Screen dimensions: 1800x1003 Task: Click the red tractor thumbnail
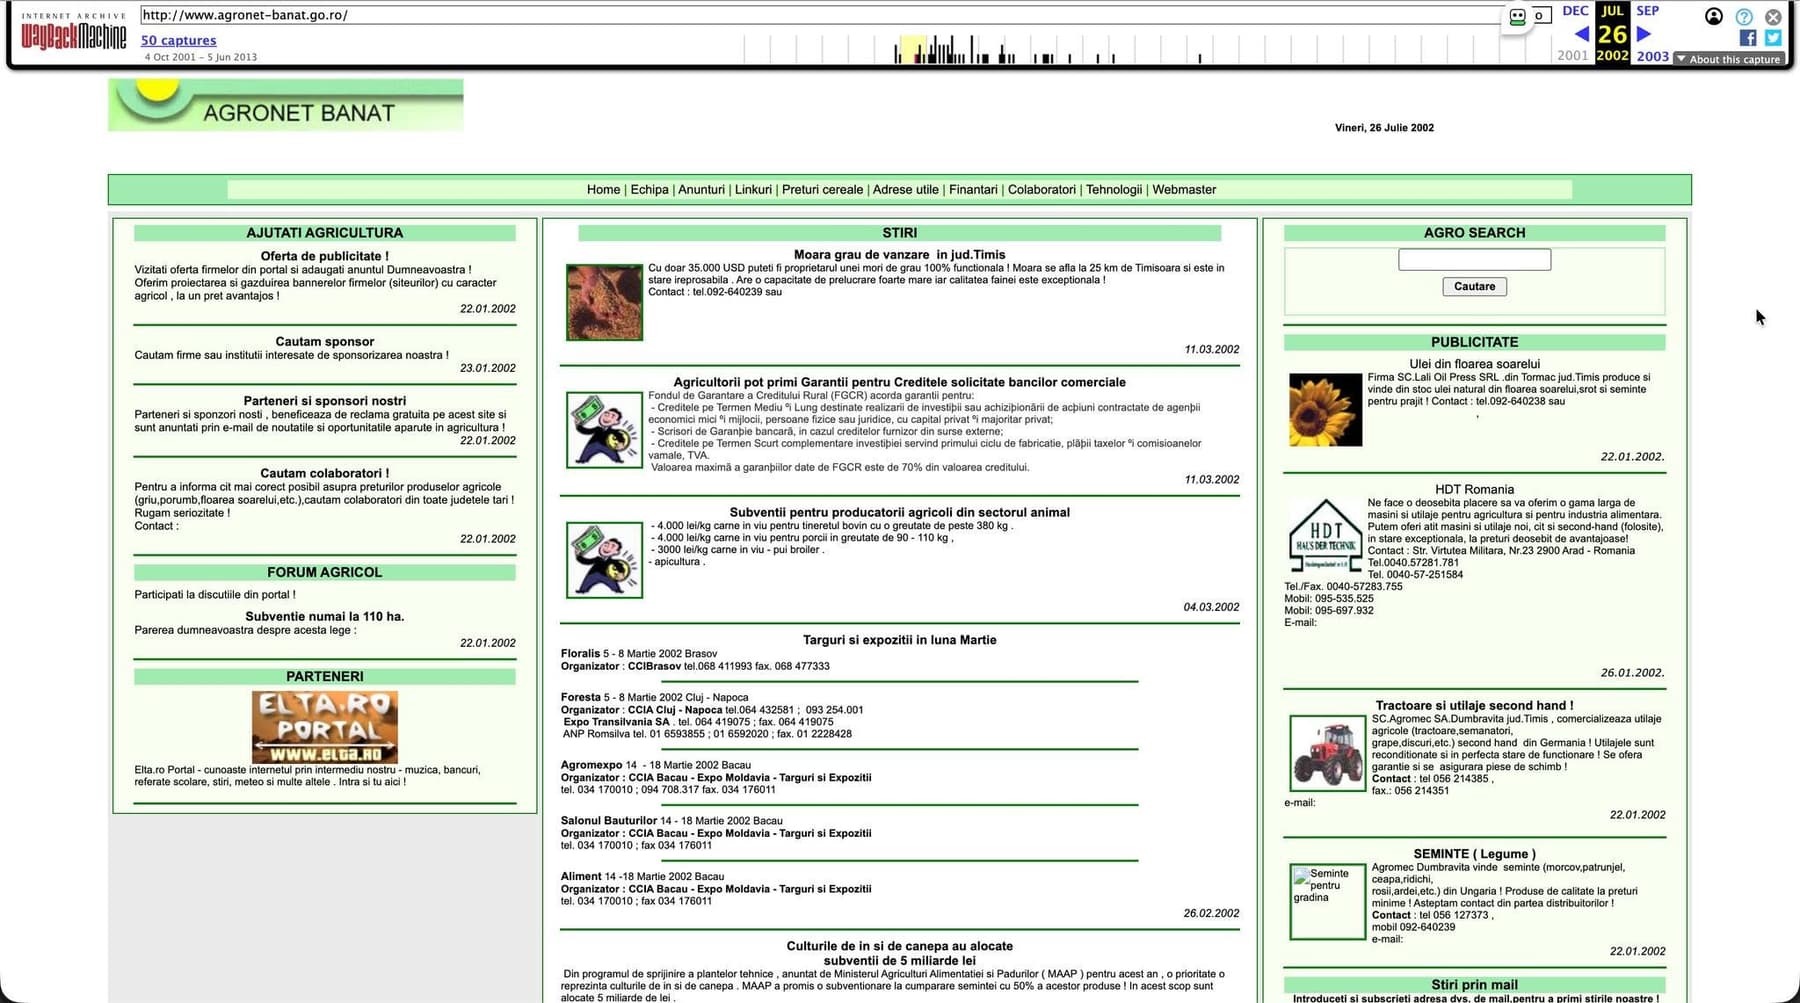[1327, 753]
